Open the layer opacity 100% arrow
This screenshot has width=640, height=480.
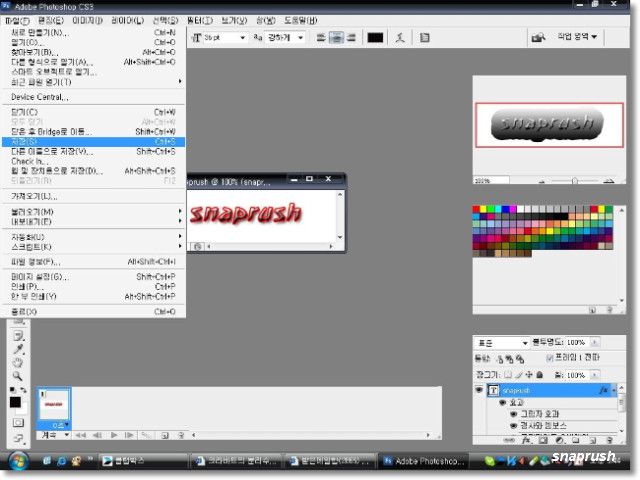(x=595, y=342)
